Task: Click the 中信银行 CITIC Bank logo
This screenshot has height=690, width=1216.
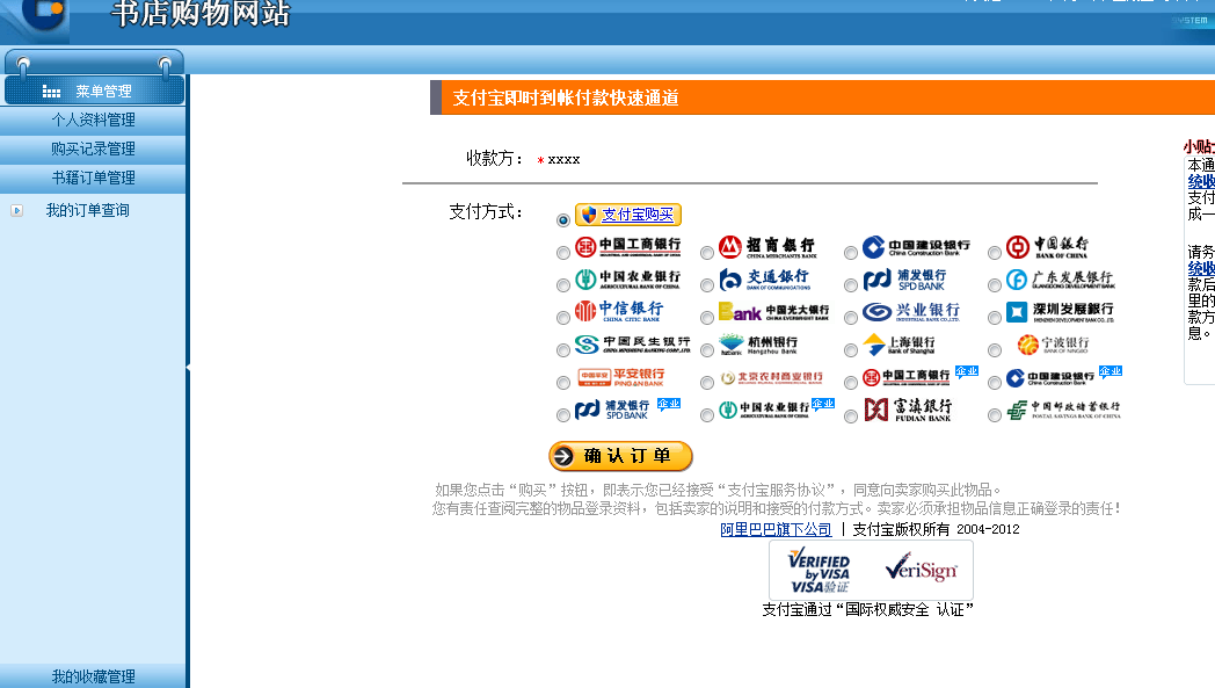Action: point(619,311)
